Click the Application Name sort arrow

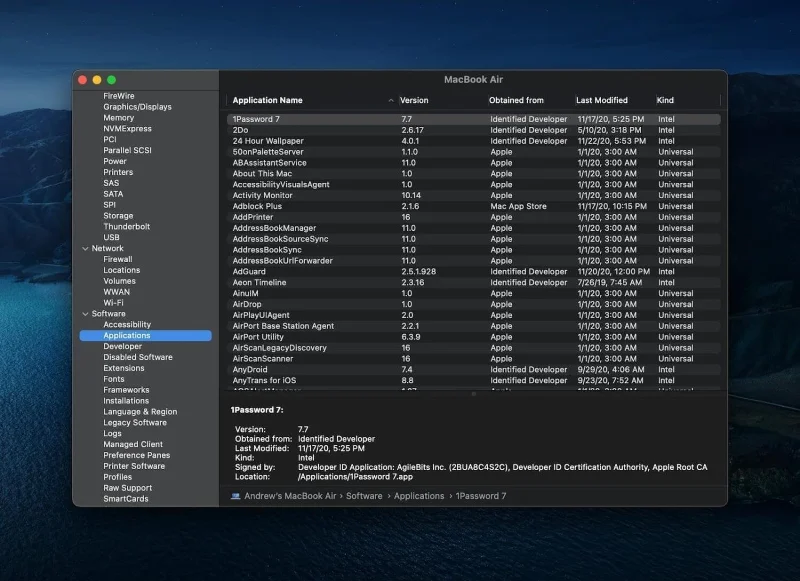(x=391, y=100)
